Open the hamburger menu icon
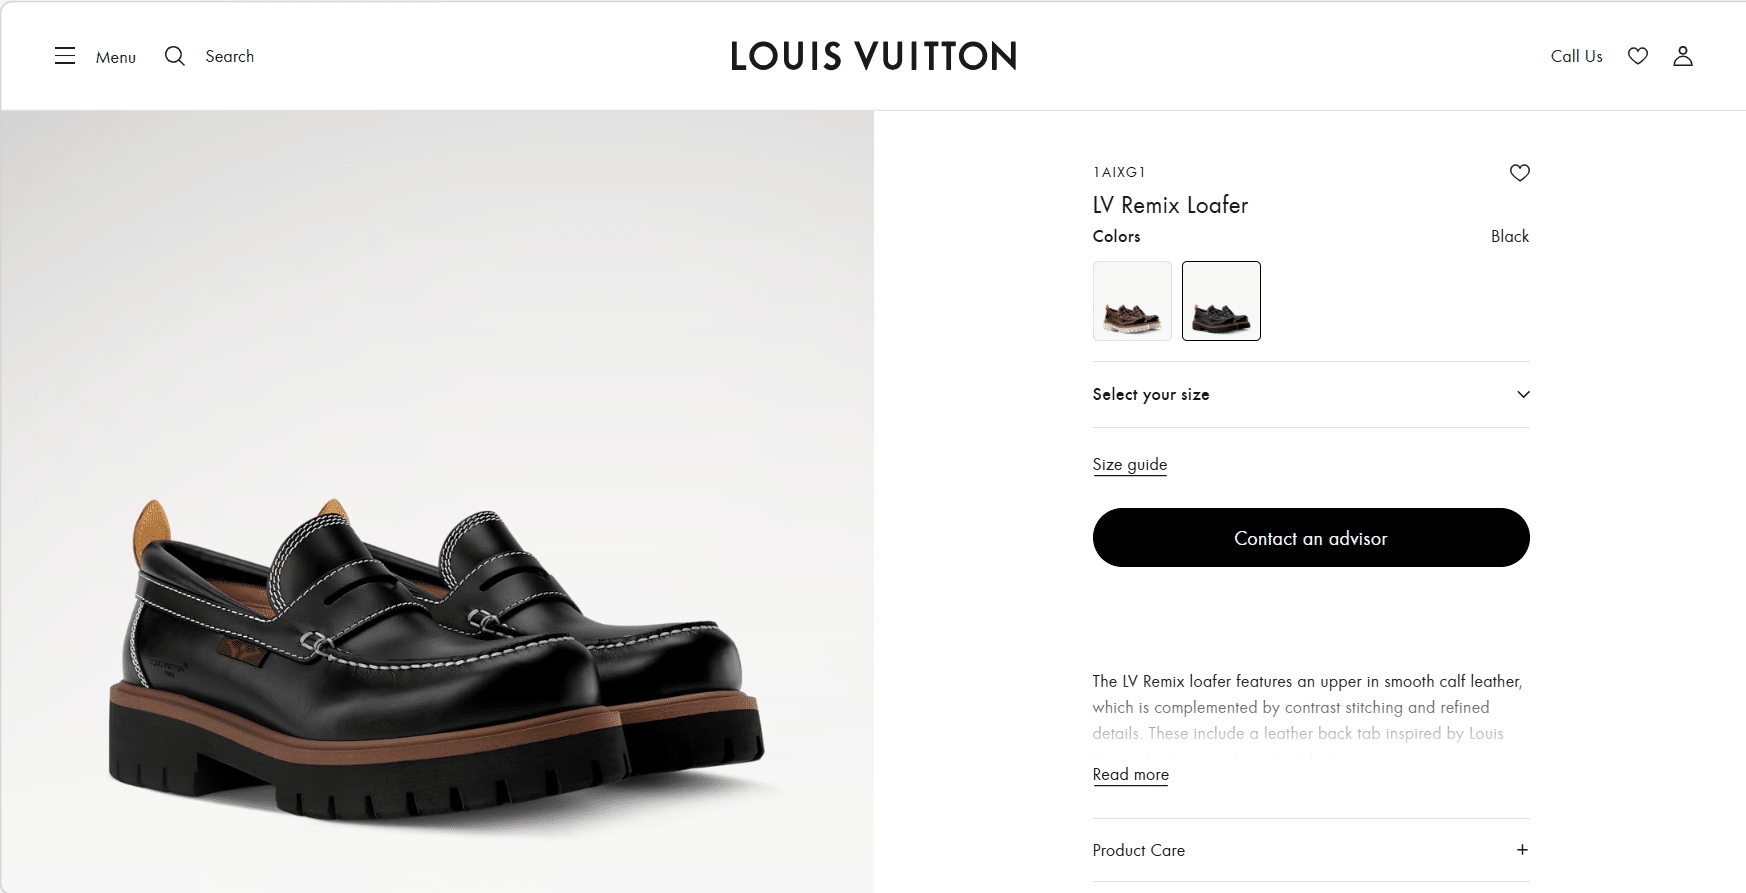 (65, 56)
